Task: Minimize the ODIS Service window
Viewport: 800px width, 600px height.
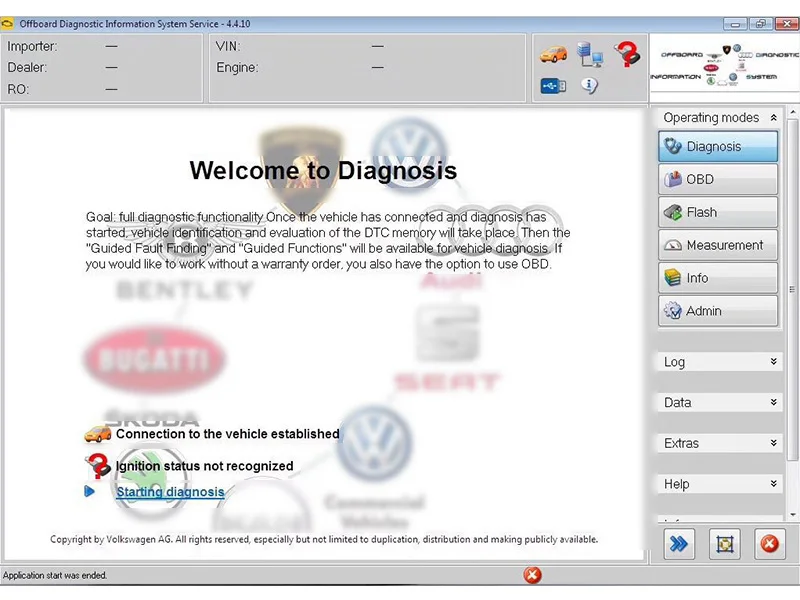Action: coord(735,24)
